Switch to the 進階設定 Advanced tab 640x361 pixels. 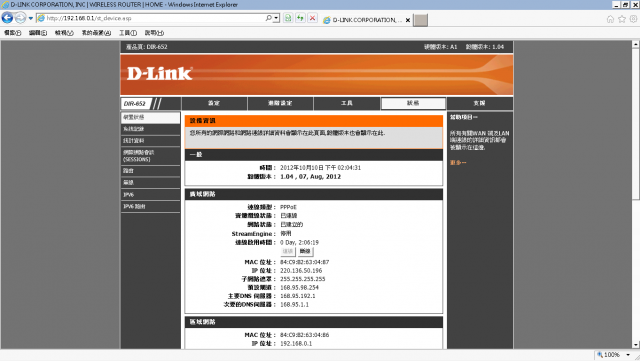(x=280, y=103)
